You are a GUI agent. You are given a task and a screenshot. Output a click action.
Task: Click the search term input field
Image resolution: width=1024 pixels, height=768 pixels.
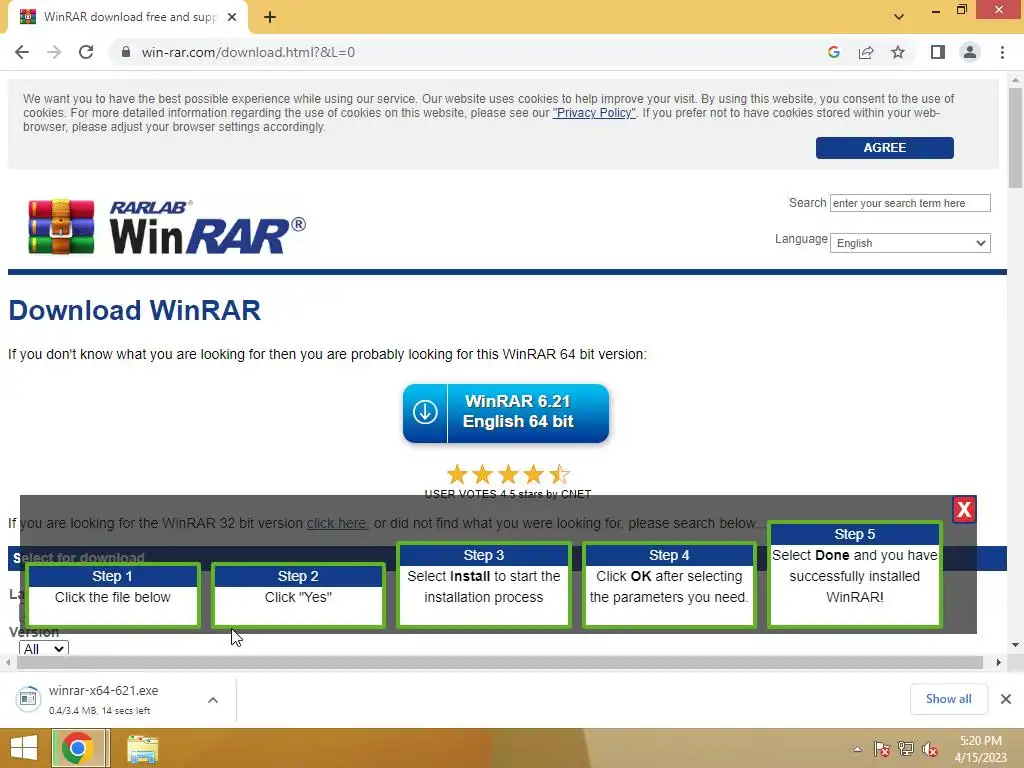click(x=910, y=203)
